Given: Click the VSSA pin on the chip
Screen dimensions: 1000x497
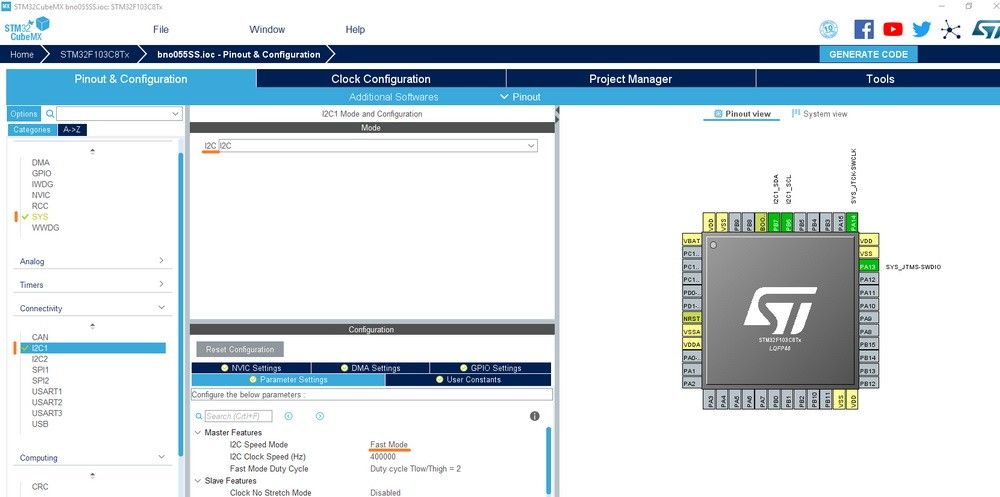Looking at the screenshot, I should [x=692, y=332].
